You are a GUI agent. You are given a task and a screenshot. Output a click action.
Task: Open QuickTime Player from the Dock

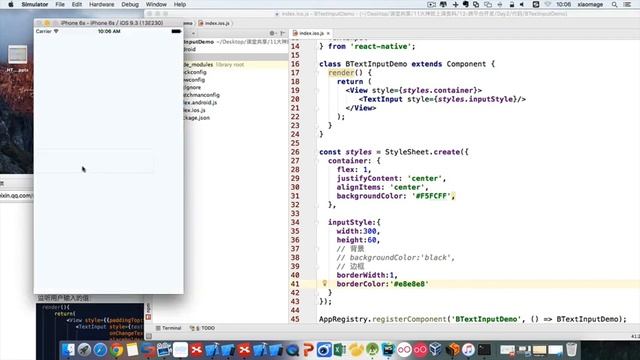pos(292,350)
